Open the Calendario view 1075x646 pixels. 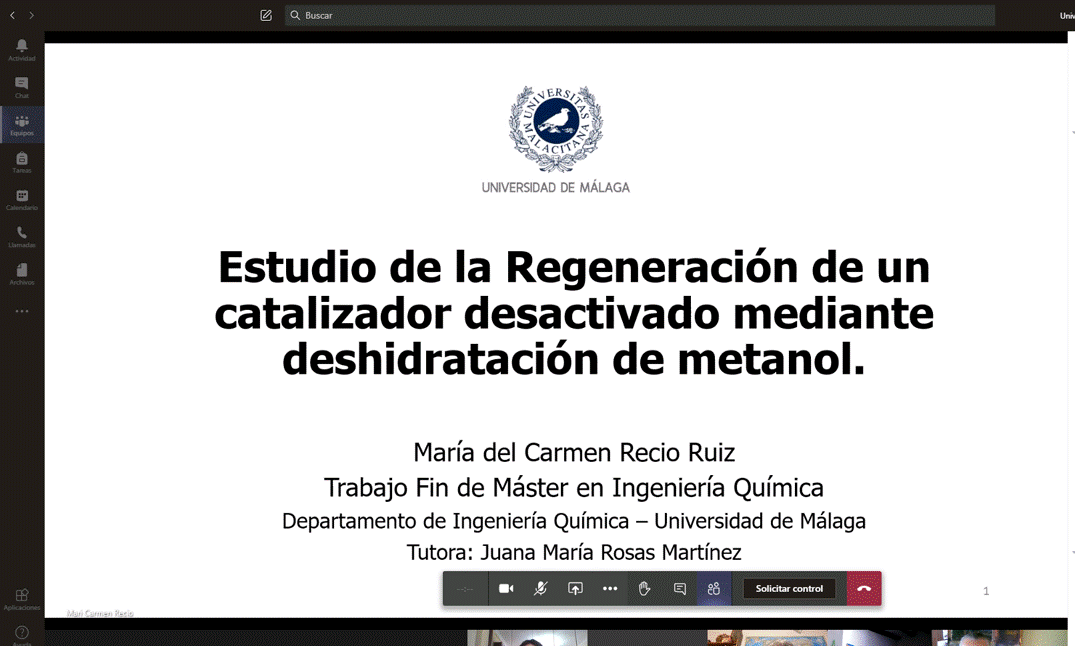[x=22, y=200]
